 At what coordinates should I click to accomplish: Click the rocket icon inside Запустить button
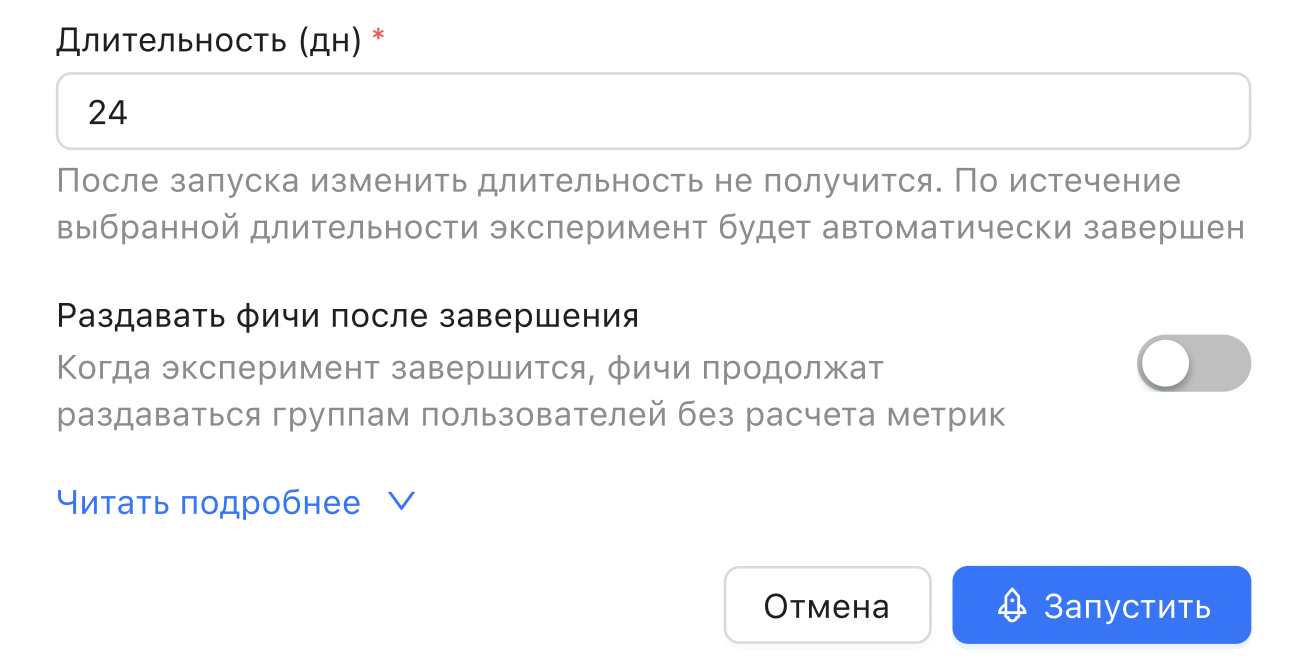coord(1012,604)
